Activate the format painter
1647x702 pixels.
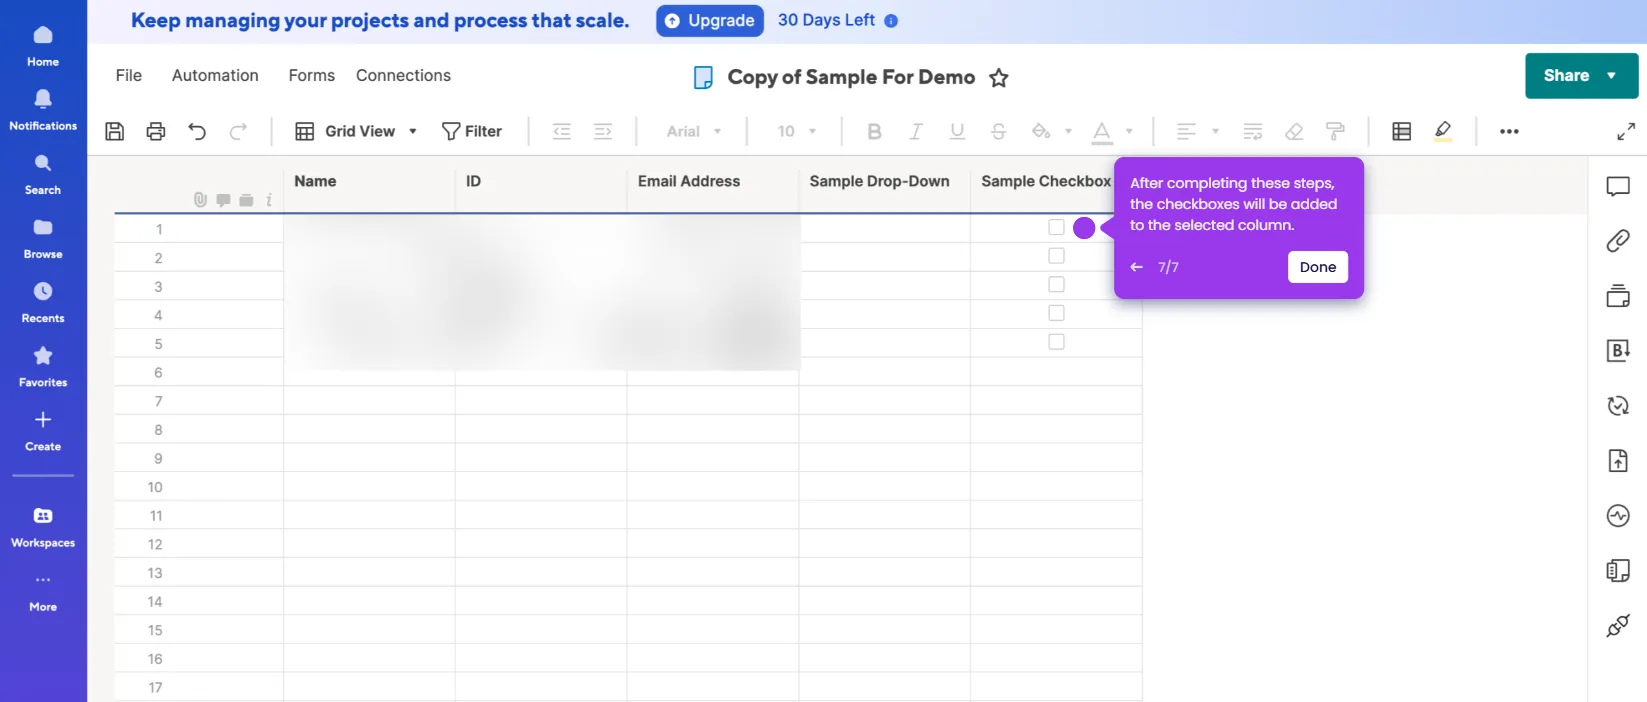(1335, 131)
